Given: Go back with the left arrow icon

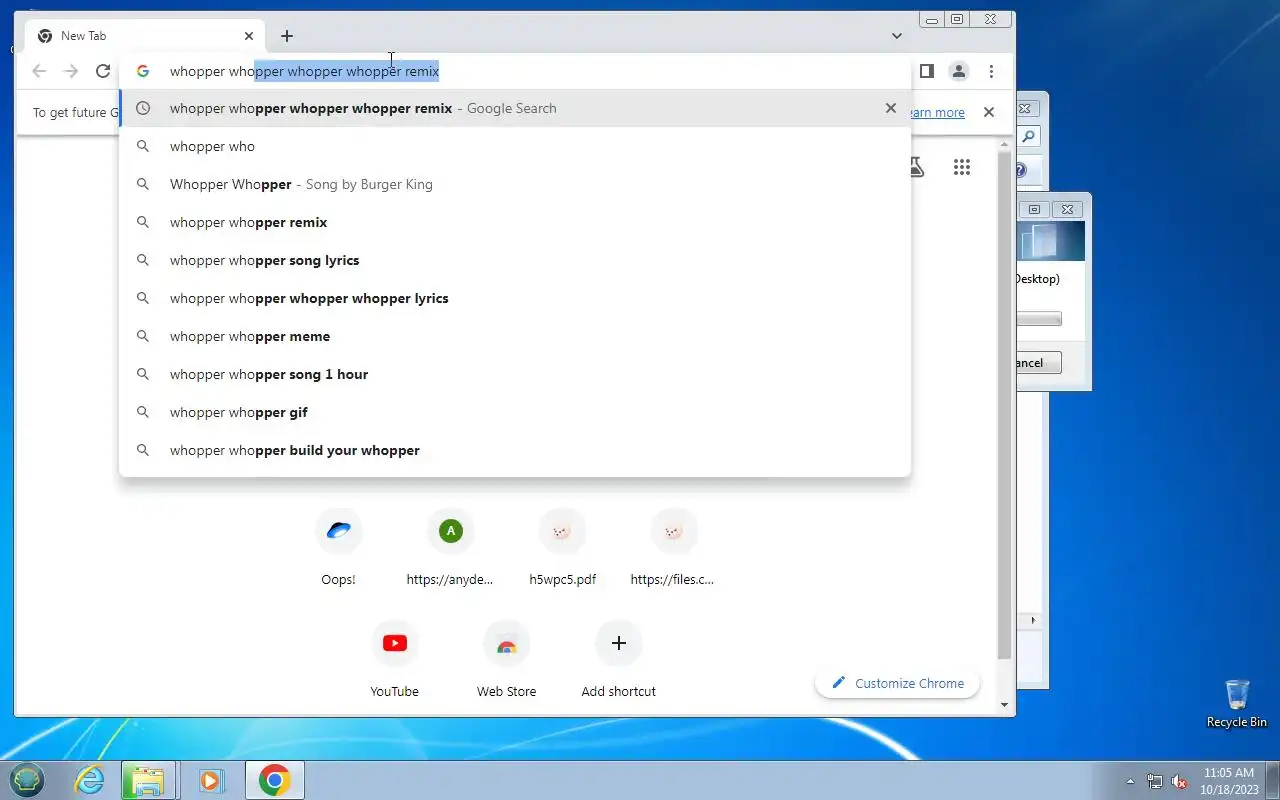Looking at the screenshot, I should 39,71.
